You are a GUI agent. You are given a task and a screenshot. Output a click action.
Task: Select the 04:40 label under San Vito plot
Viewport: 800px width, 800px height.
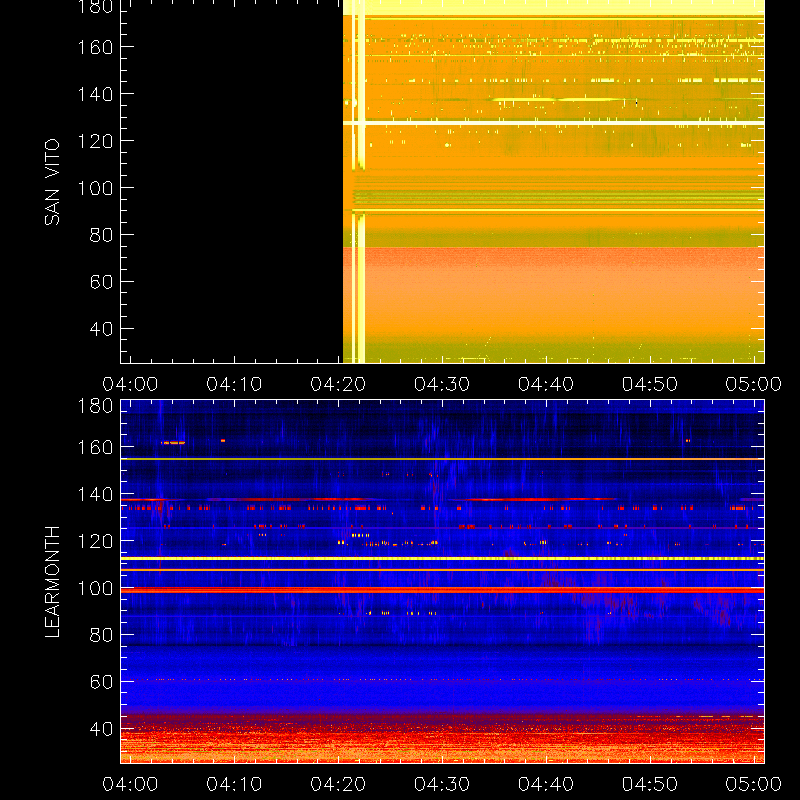pyautogui.click(x=546, y=384)
